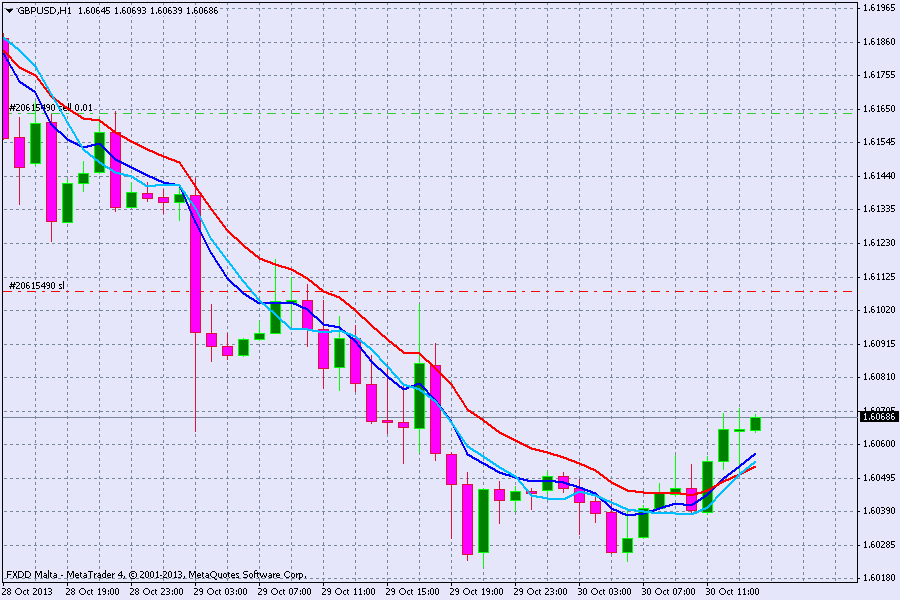Click the 30 Oct 11:00 time label
Screen dimensions: 900x600
(734, 592)
